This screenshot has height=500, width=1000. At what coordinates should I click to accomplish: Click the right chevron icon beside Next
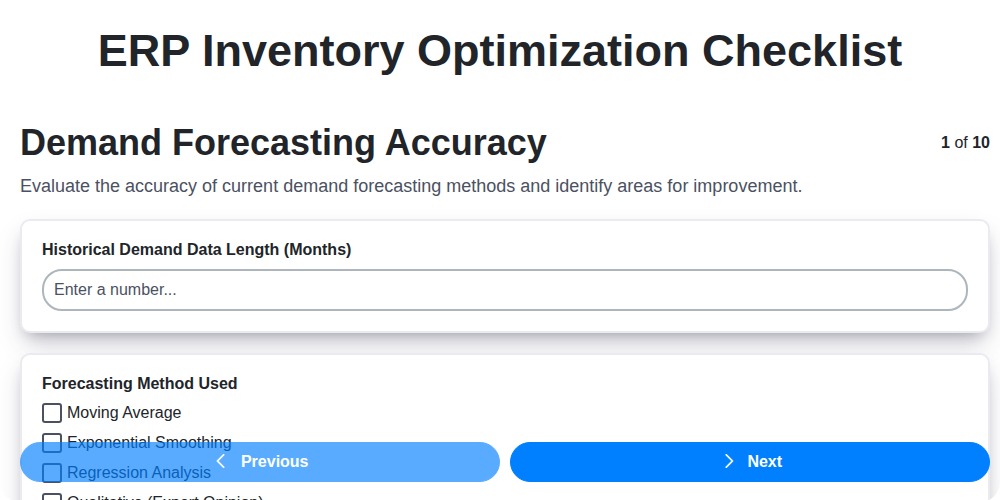tap(729, 461)
